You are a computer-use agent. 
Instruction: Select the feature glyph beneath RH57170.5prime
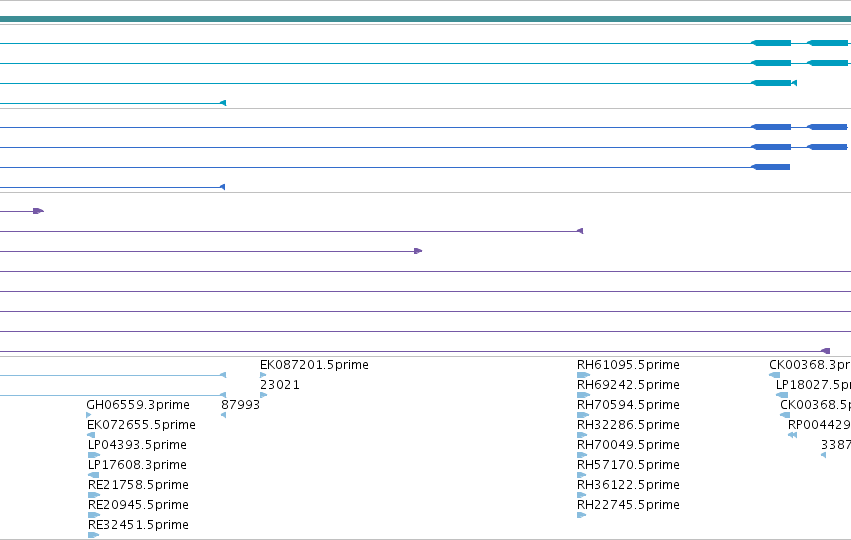581,475
